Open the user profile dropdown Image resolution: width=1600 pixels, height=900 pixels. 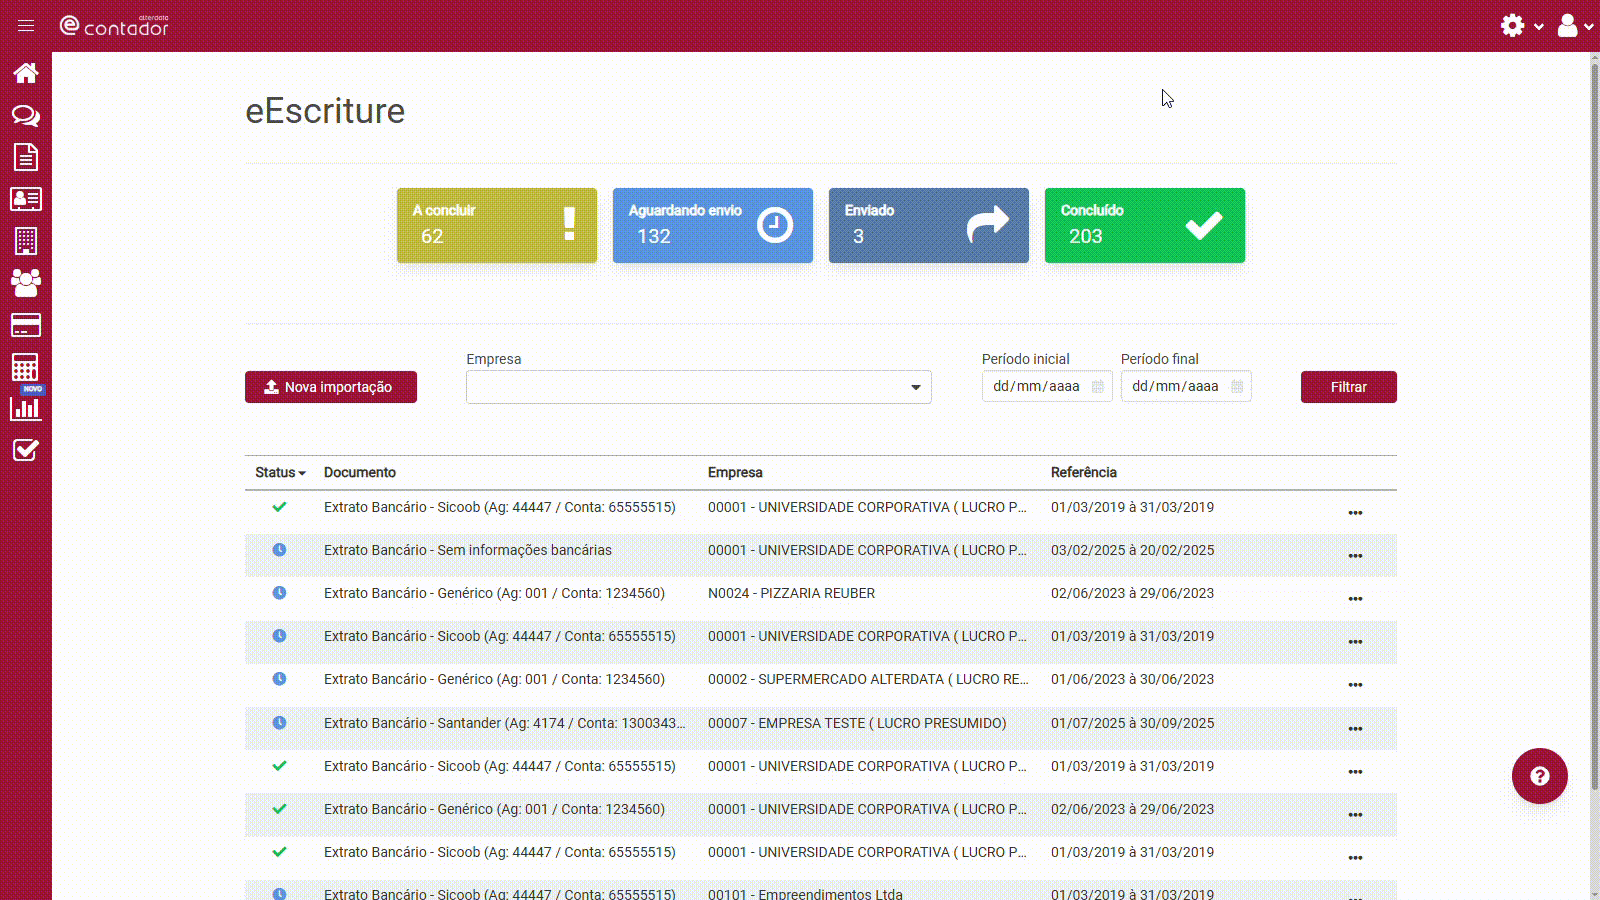pos(1574,26)
